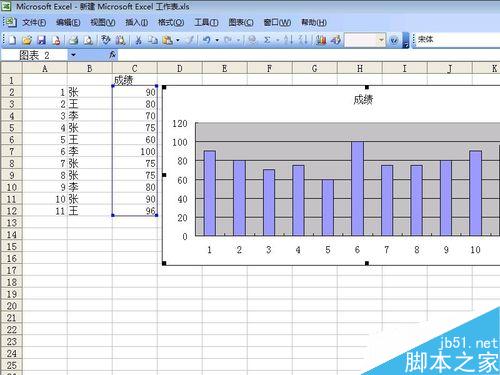Image resolution: width=500 pixels, height=375 pixels.
Task: Select row 20 header
Action: click(11, 306)
